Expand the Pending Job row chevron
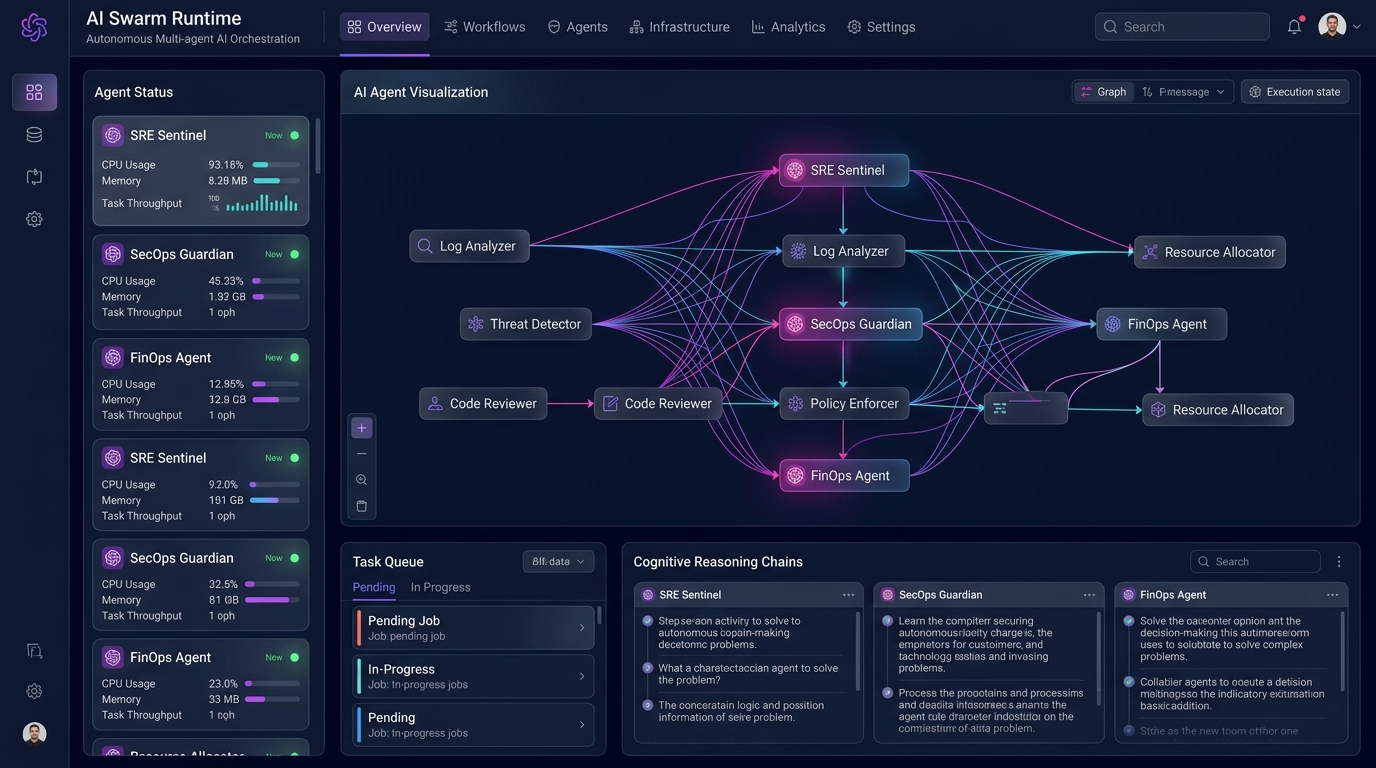 [582, 628]
